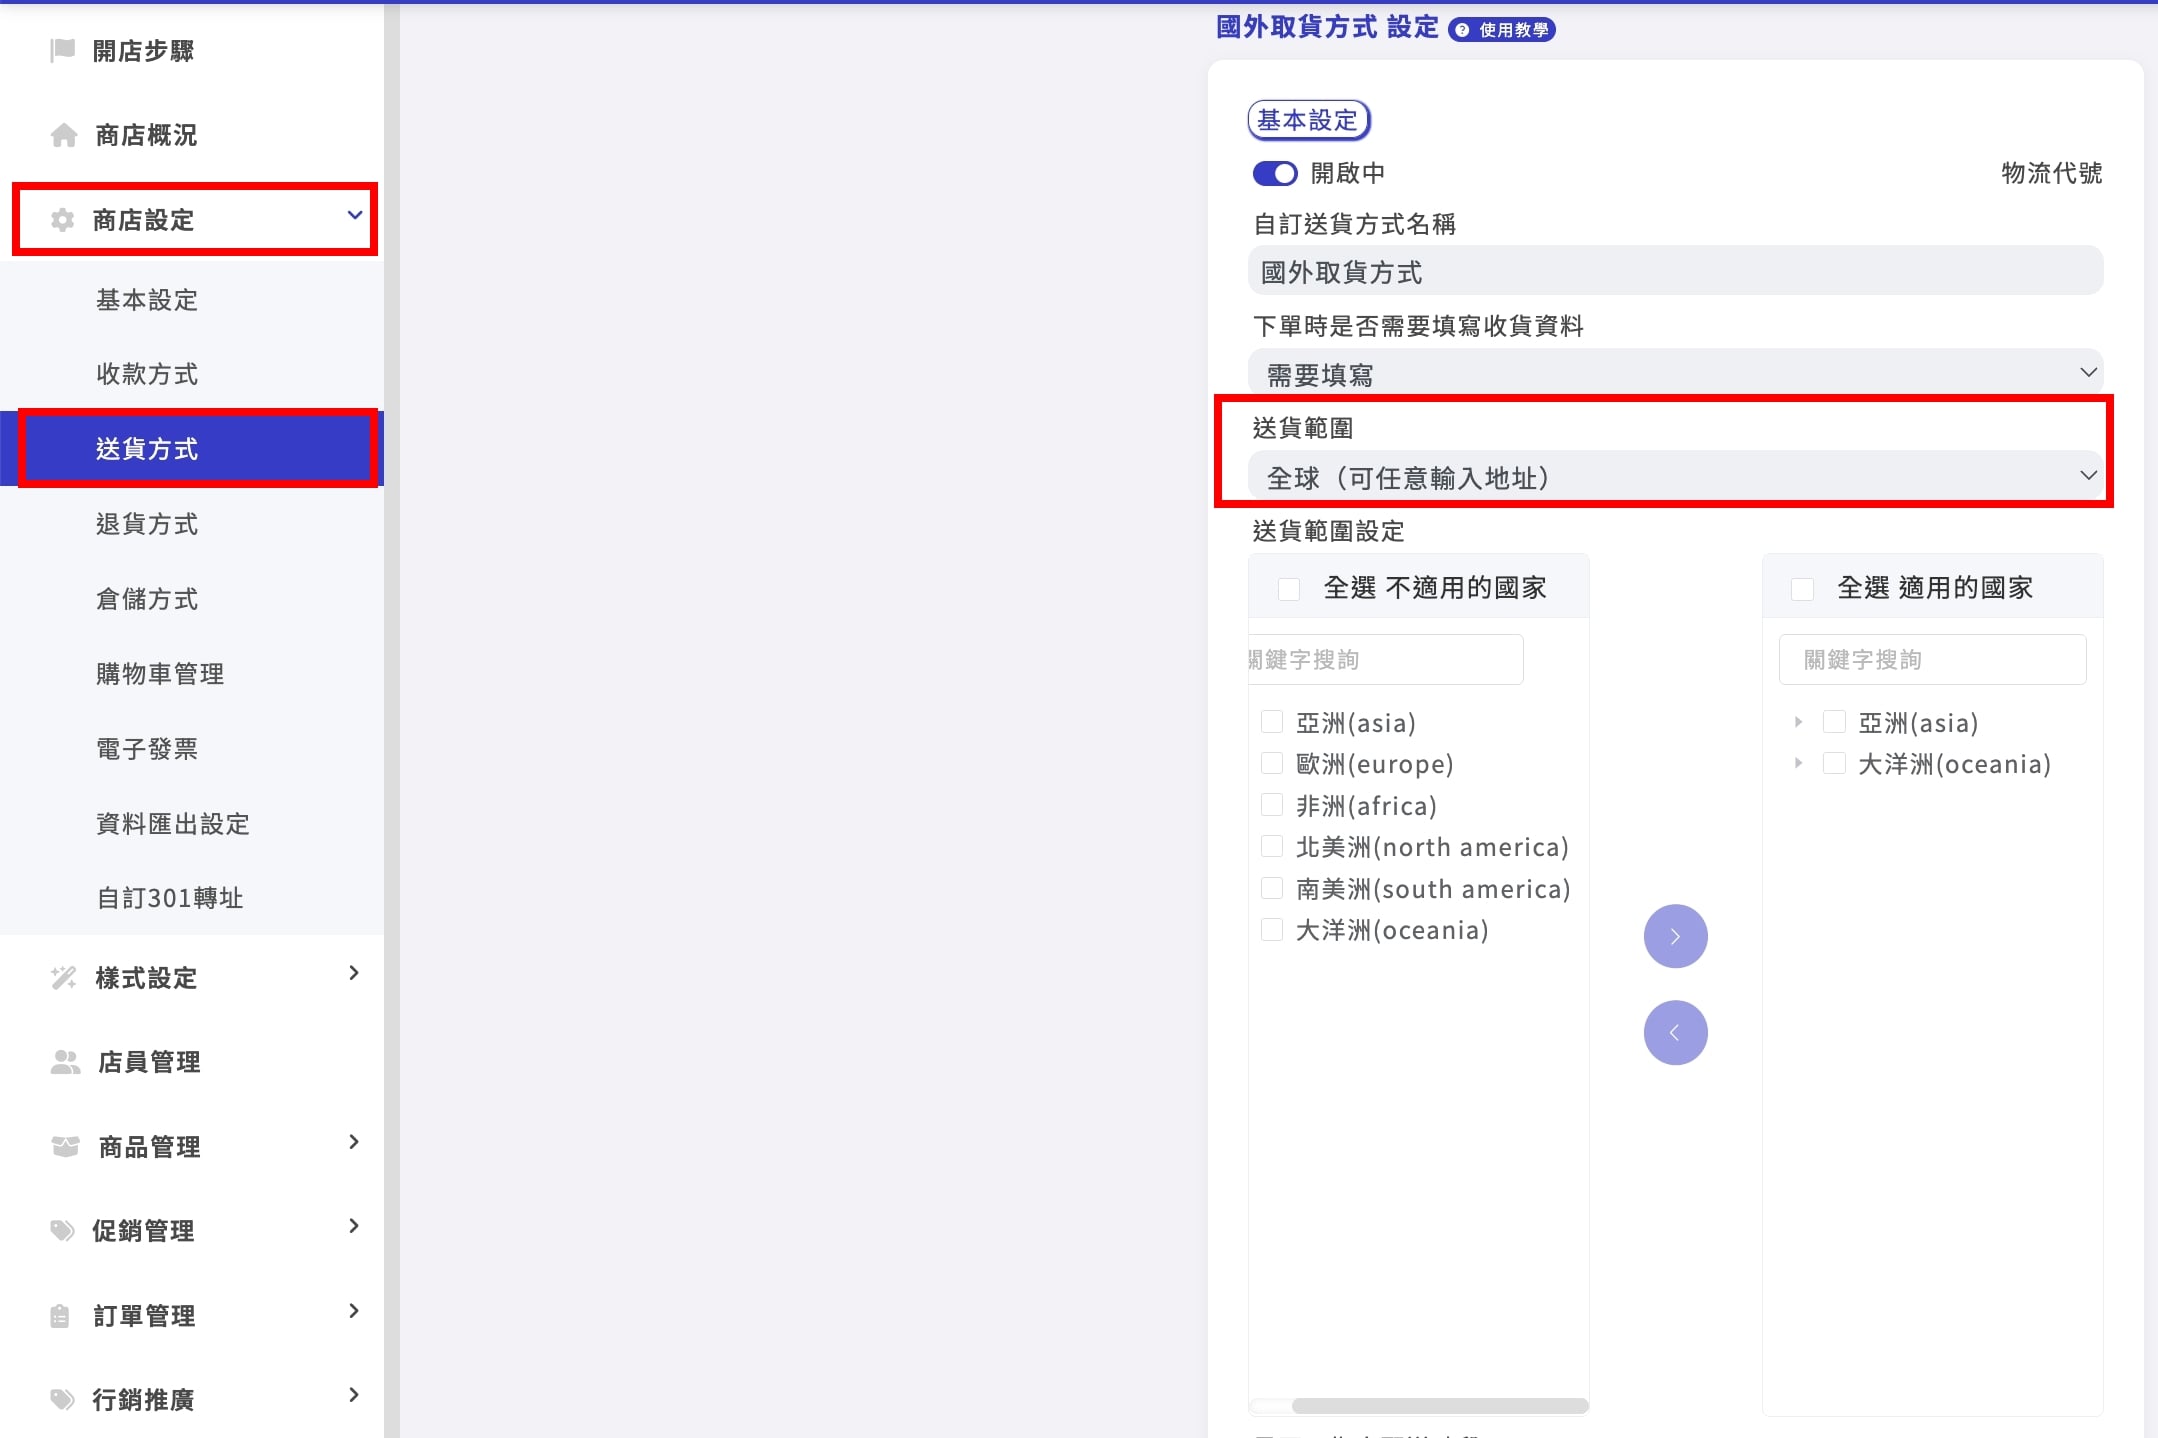Click horizontal scrollbar under inapplicable countries list

click(x=1439, y=1406)
